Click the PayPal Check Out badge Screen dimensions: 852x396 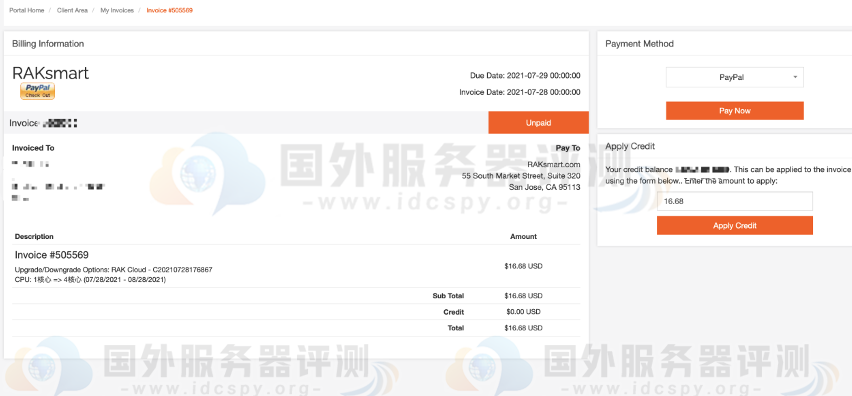(37, 91)
